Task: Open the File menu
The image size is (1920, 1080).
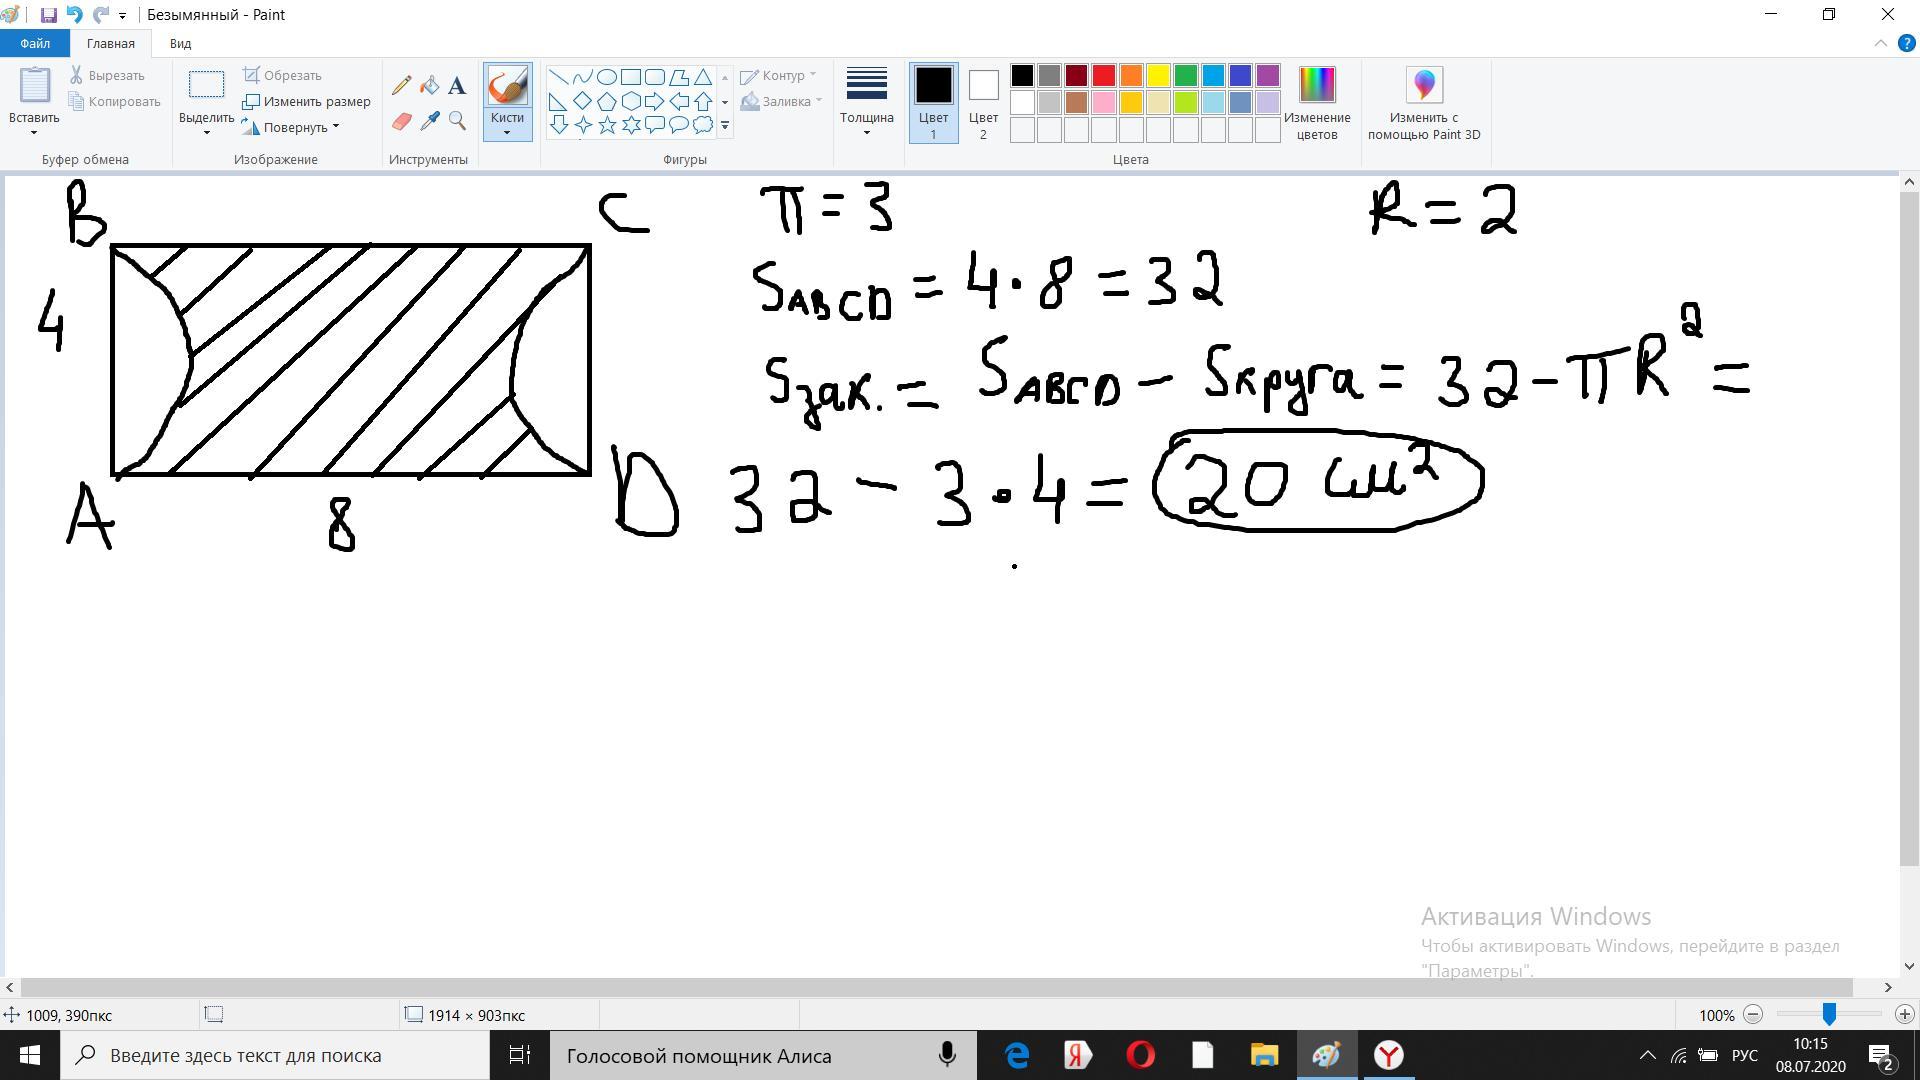Action: pyautogui.click(x=34, y=43)
